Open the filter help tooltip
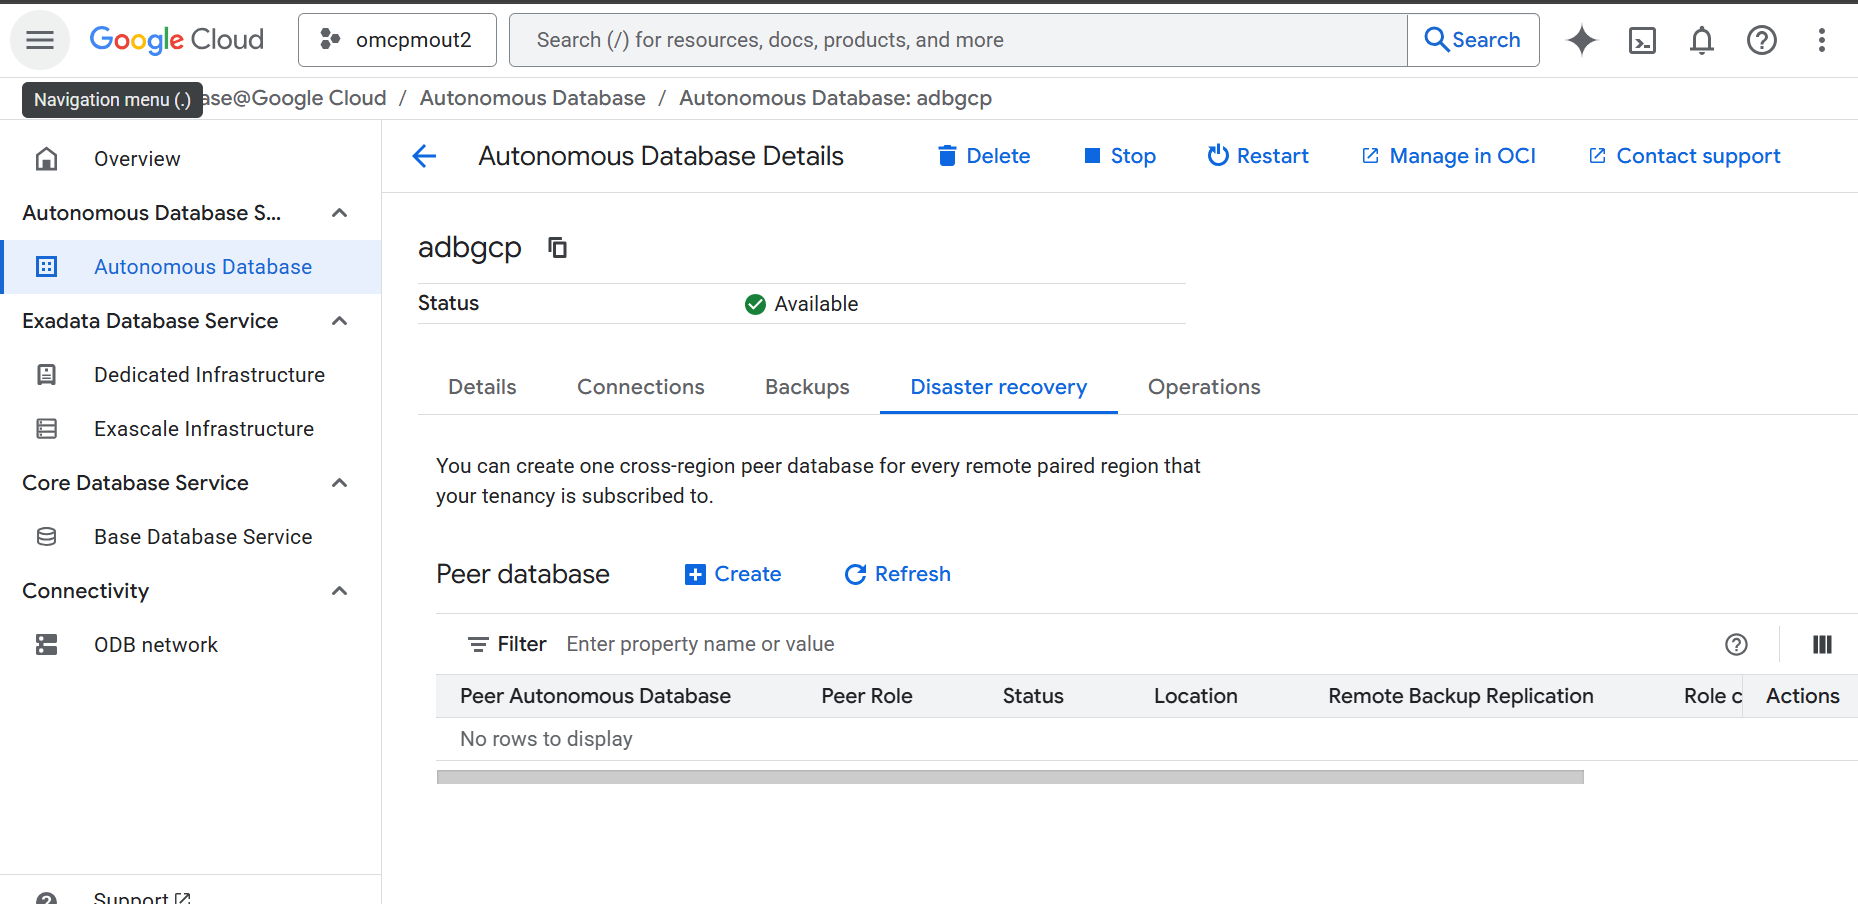Viewport: 1858px width, 904px height. [1736, 644]
